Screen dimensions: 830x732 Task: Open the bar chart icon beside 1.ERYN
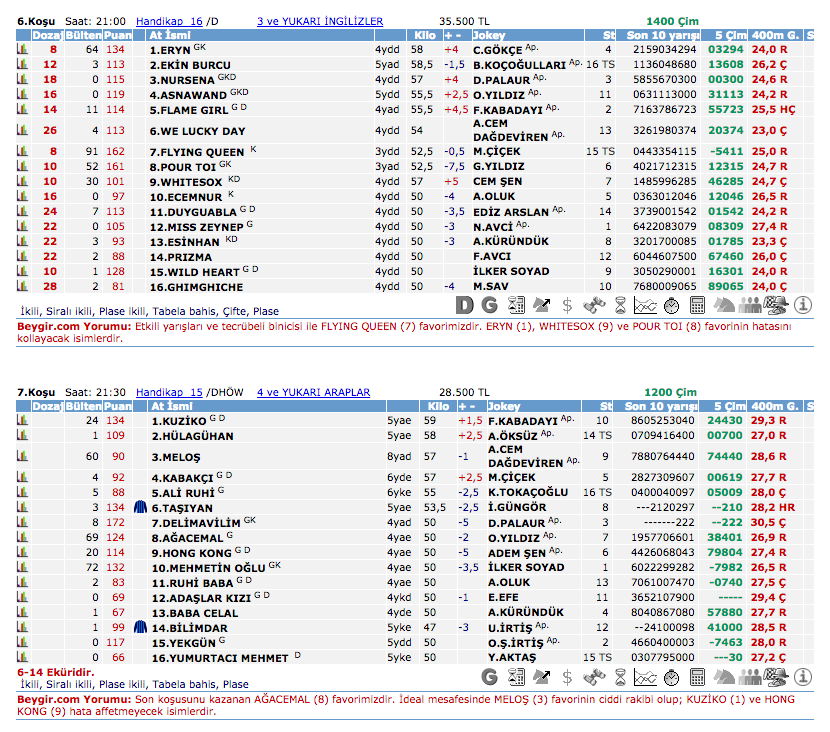[22, 49]
